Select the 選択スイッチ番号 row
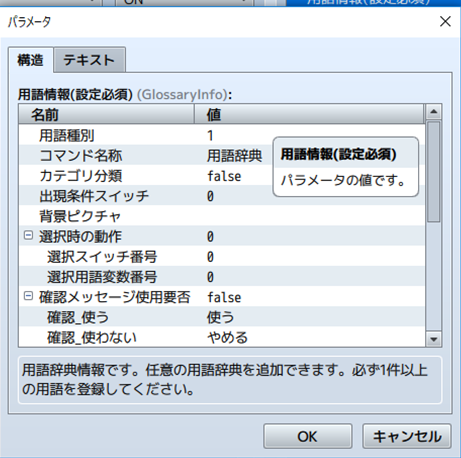The width and height of the screenshot is (461, 458). pyautogui.click(x=222, y=257)
